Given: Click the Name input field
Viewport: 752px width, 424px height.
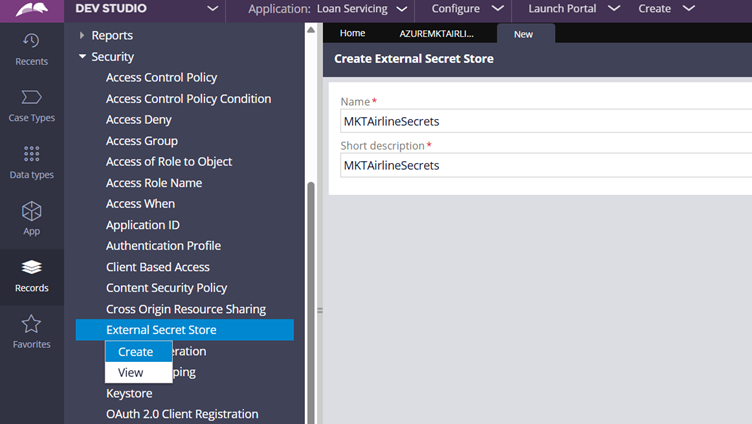Looking at the screenshot, I should click(x=545, y=122).
